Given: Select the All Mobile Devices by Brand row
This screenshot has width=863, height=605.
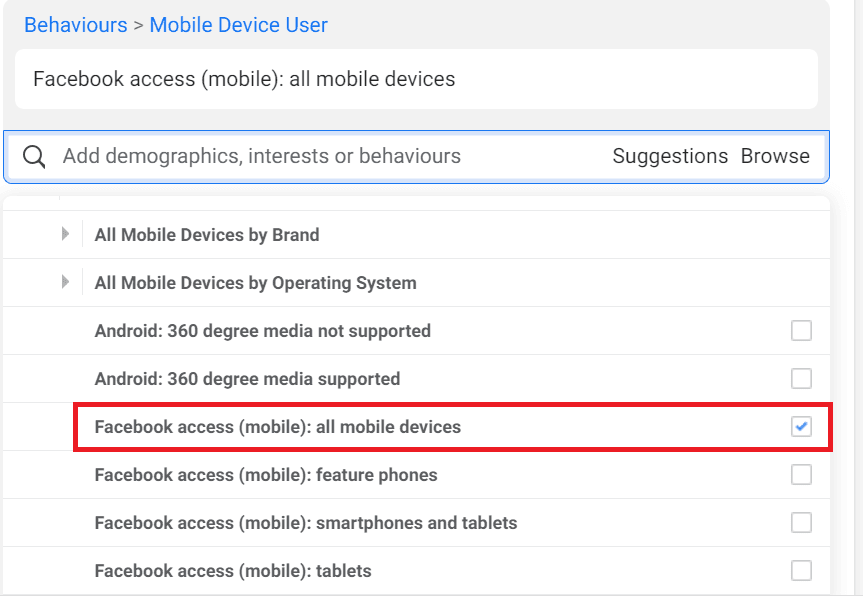Looking at the screenshot, I should click(207, 234).
